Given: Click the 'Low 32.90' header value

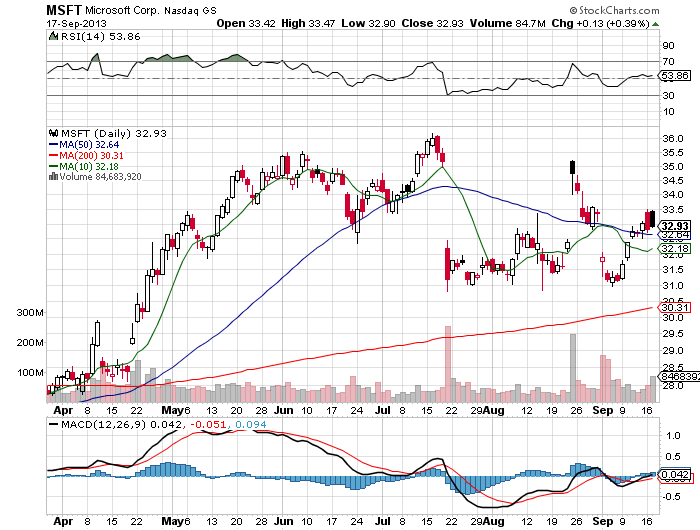Looking at the screenshot, I should (x=368, y=23).
